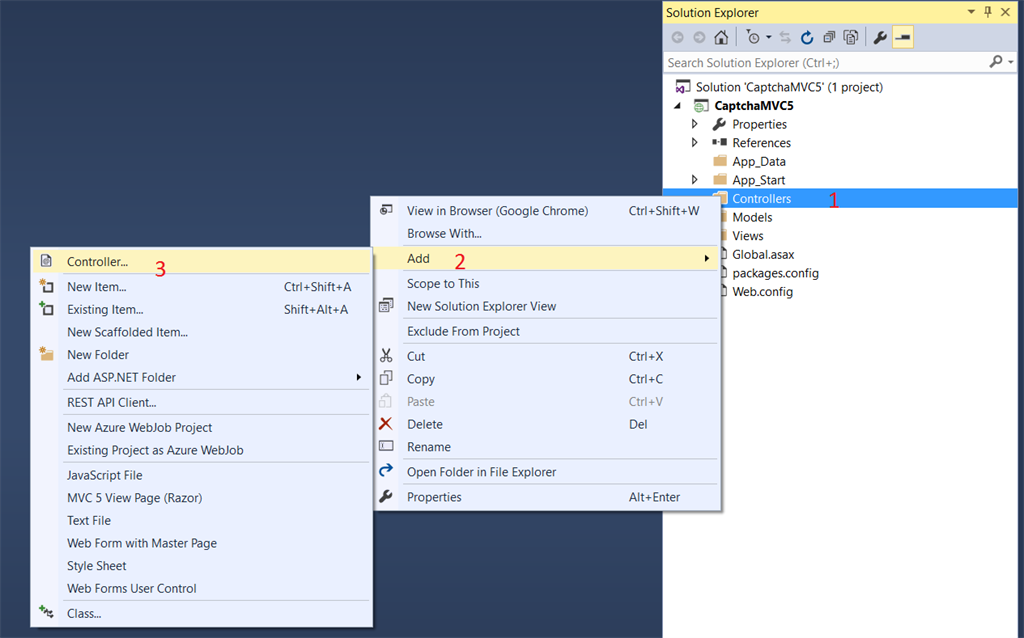Open Properties wrench icon in toolbar

point(880,38)
